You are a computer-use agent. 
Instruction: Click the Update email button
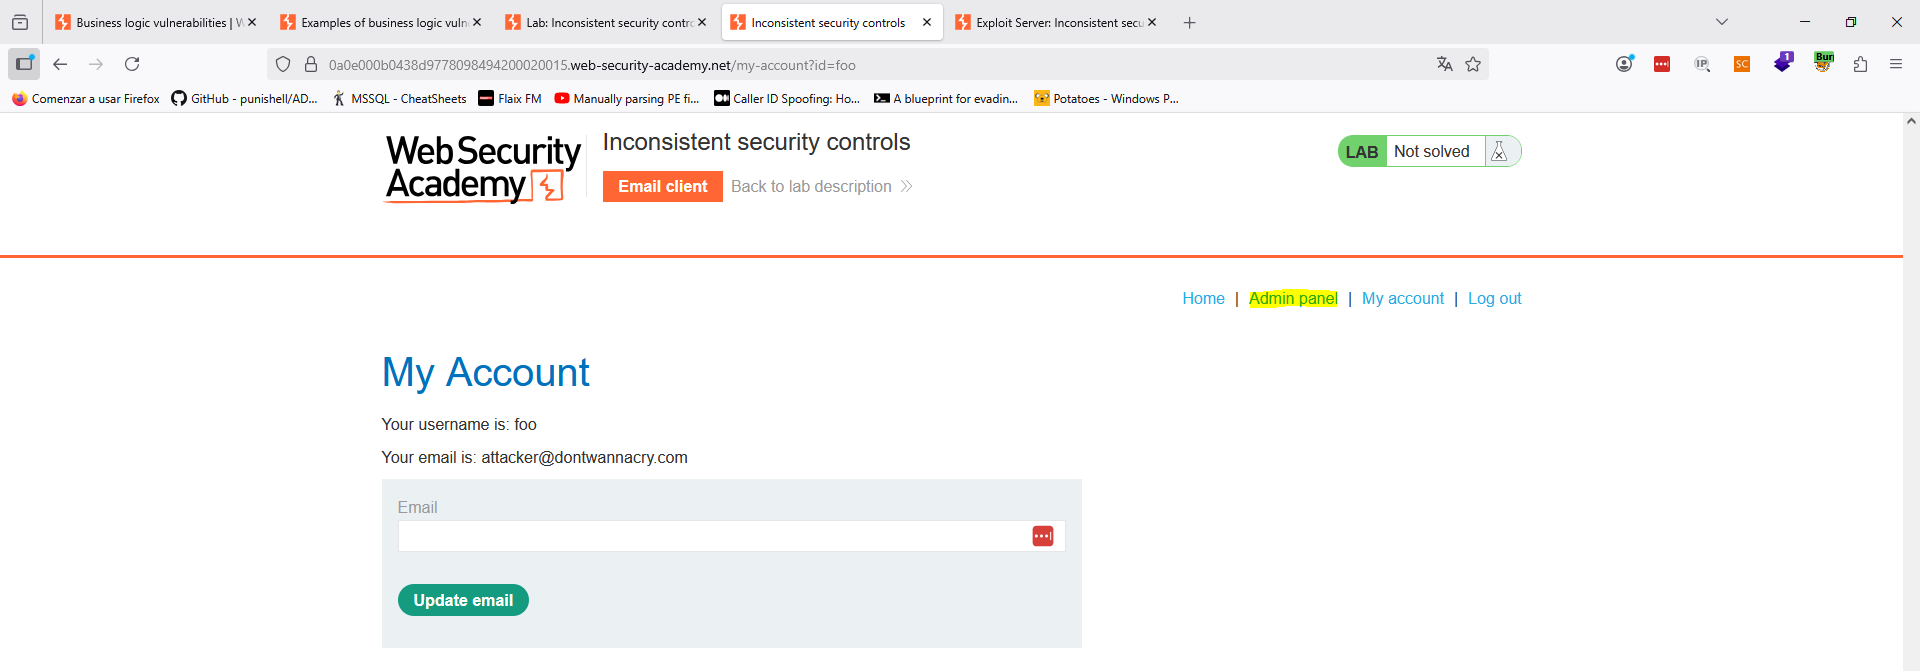(463, 600)
